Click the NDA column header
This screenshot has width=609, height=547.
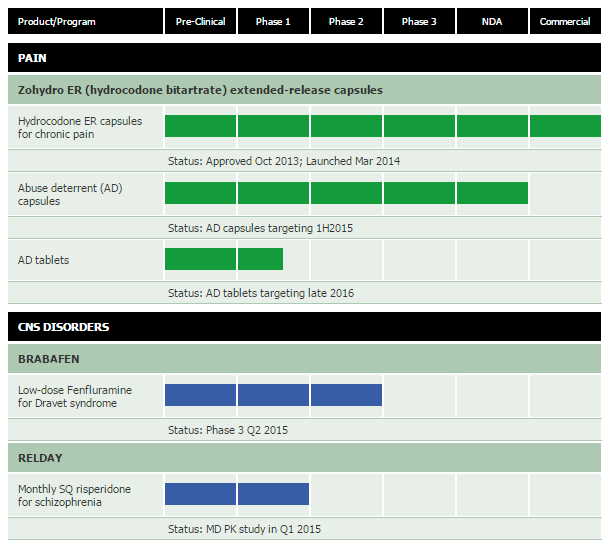coord(492,21)
